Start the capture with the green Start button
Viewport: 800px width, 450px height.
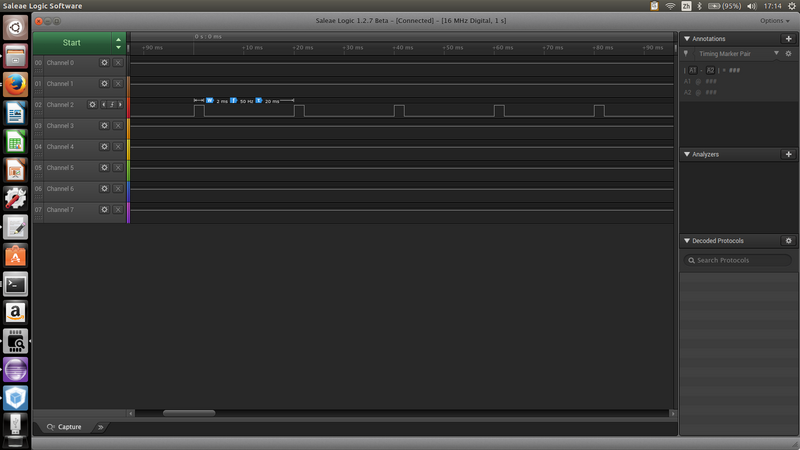tap(71, 43)
